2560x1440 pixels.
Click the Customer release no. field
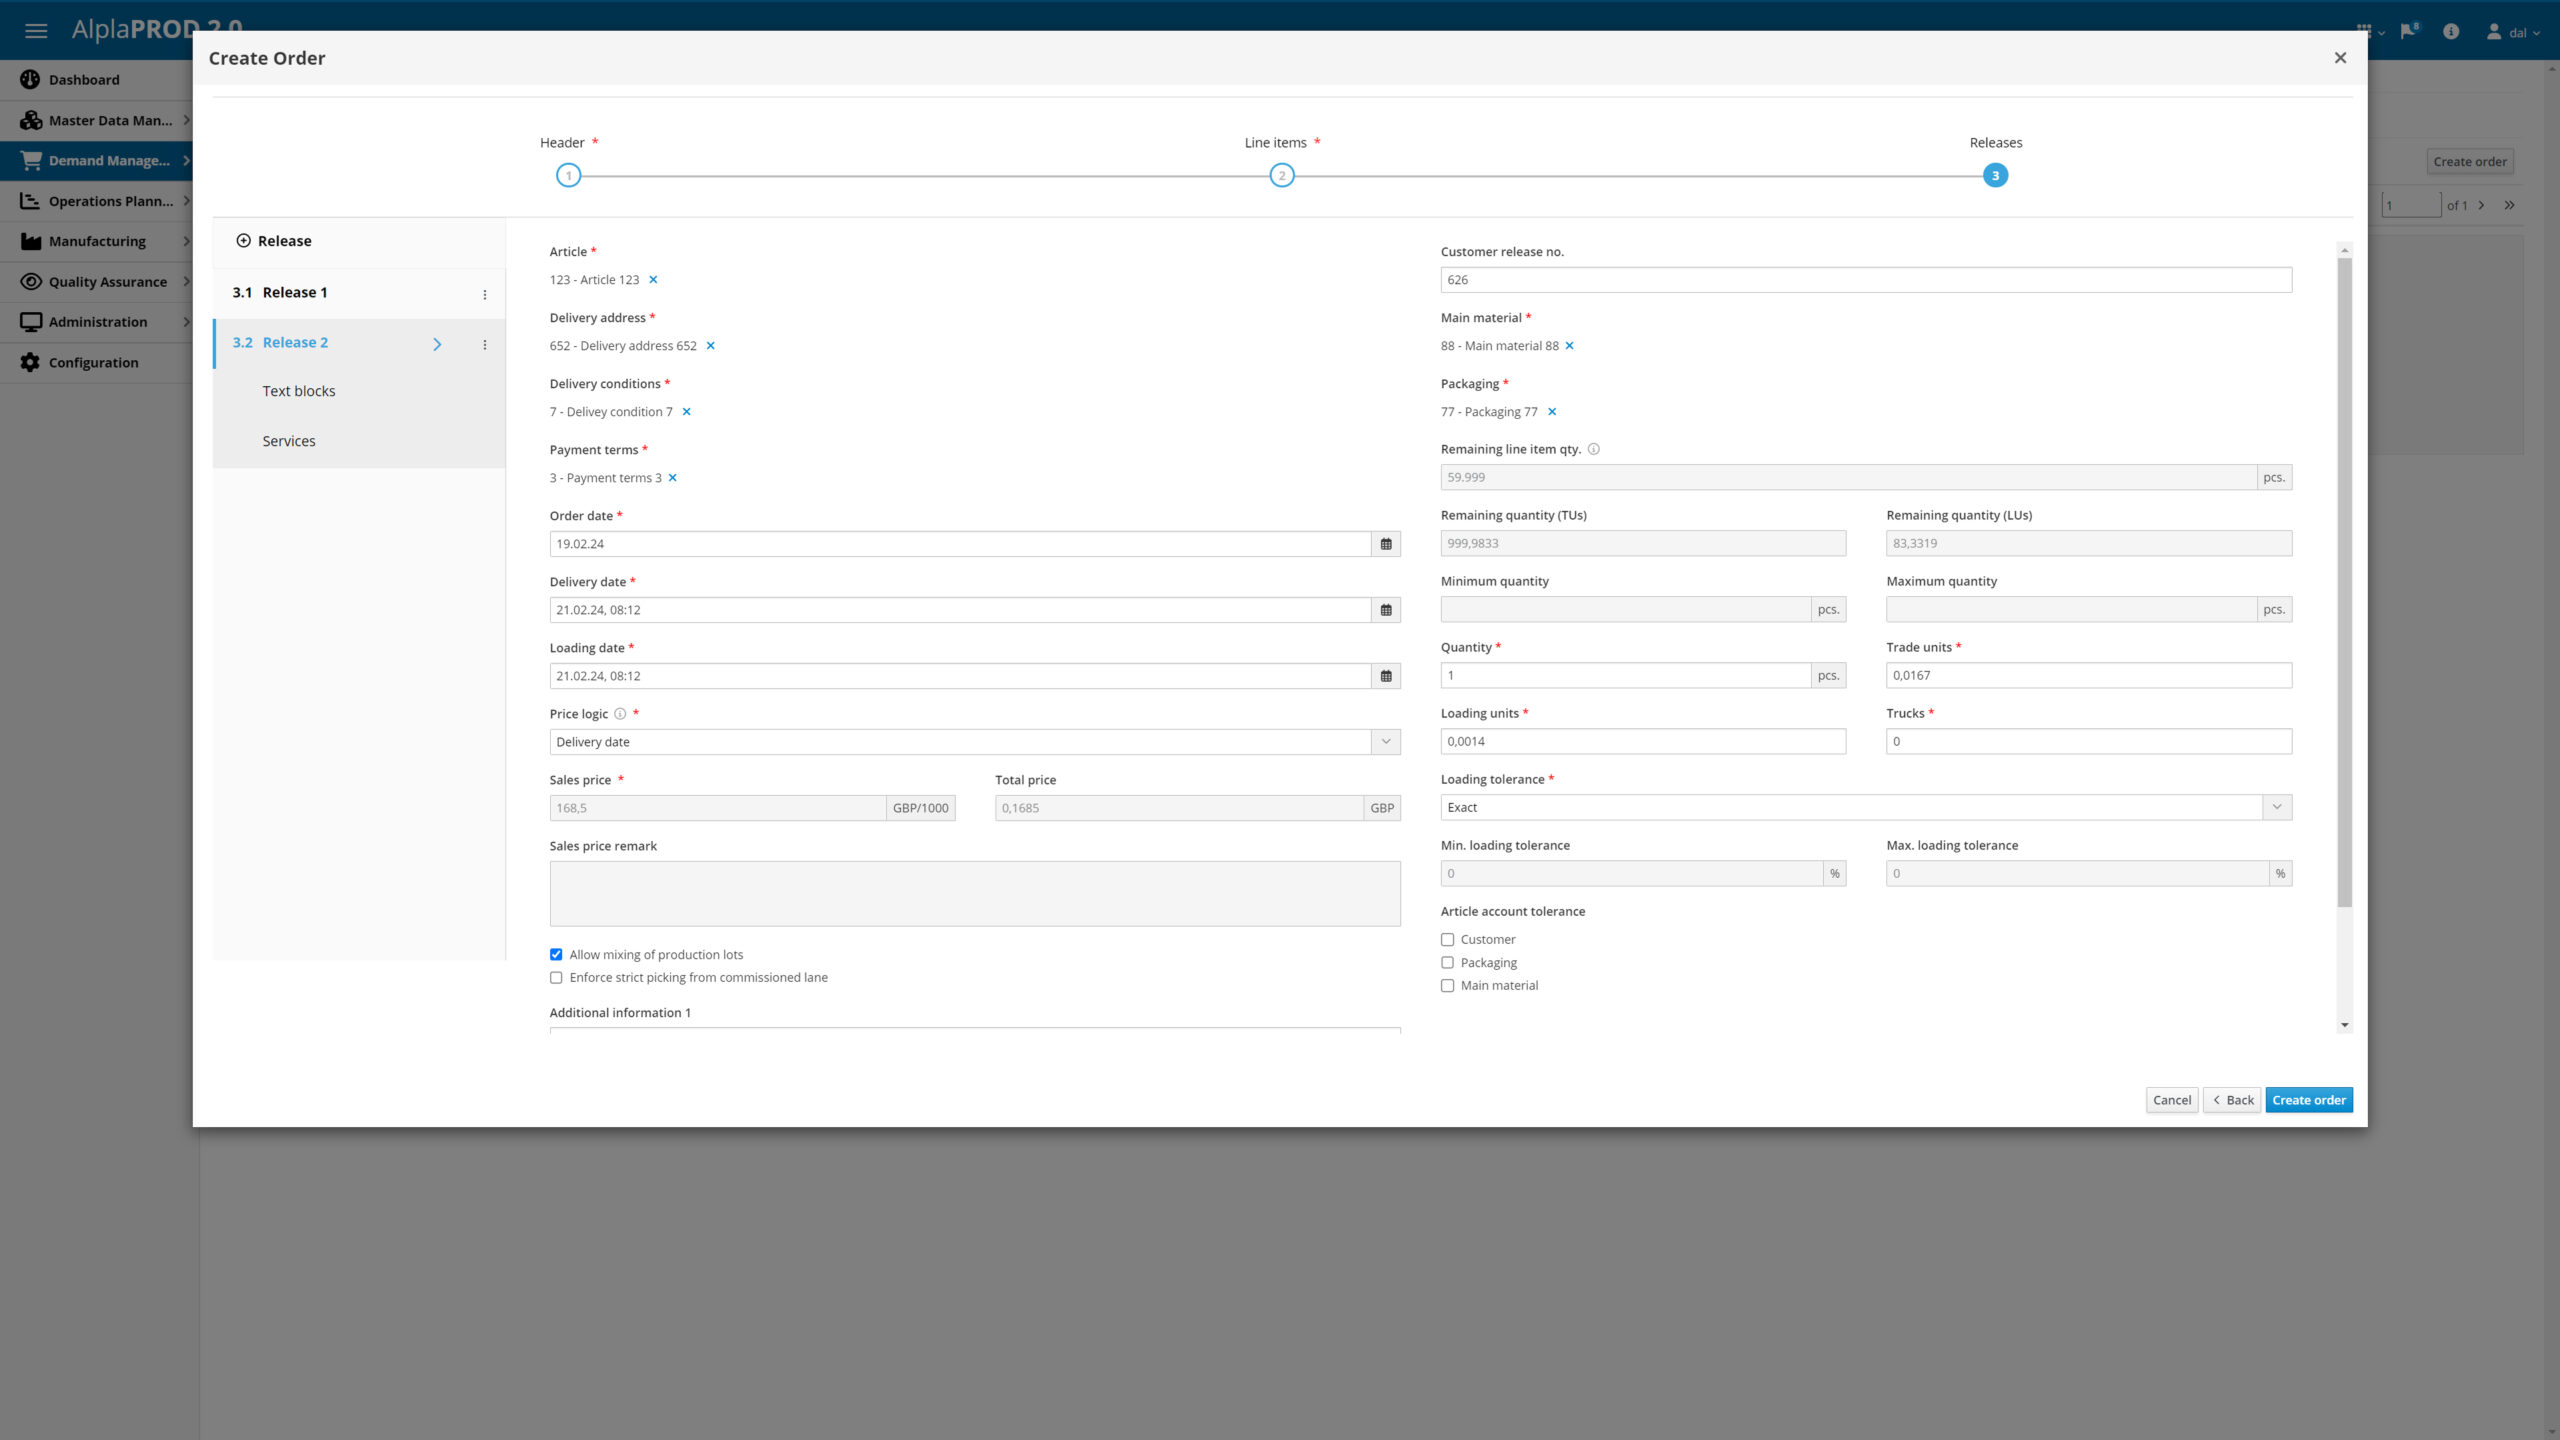click(1865, 280)
